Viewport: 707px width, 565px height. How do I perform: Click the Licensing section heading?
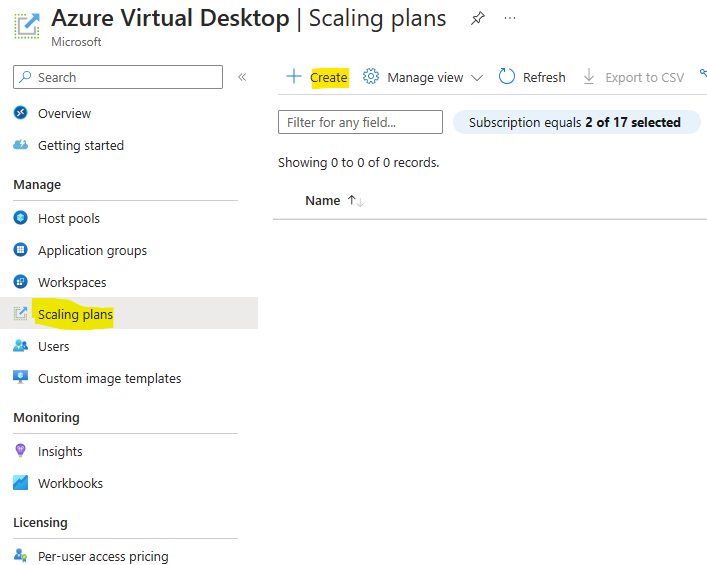pyautogui.click(x=40, y=523)
